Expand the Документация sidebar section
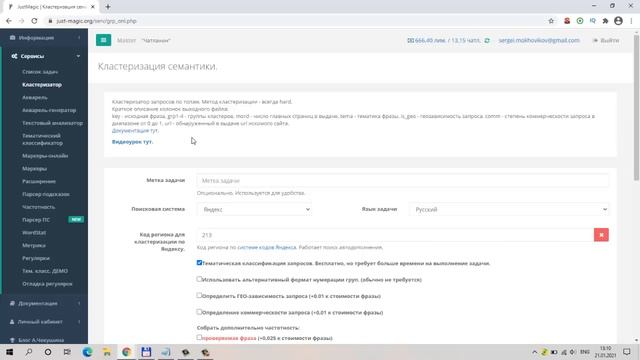640x360 pixels. coord(44,303)
